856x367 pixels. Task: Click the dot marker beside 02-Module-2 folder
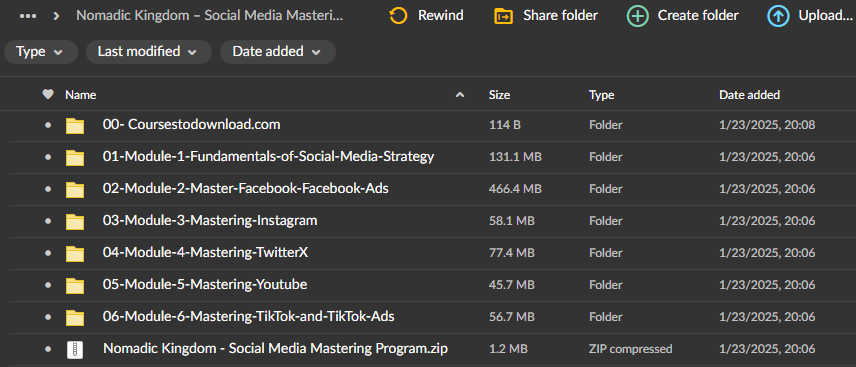point(48,189)
